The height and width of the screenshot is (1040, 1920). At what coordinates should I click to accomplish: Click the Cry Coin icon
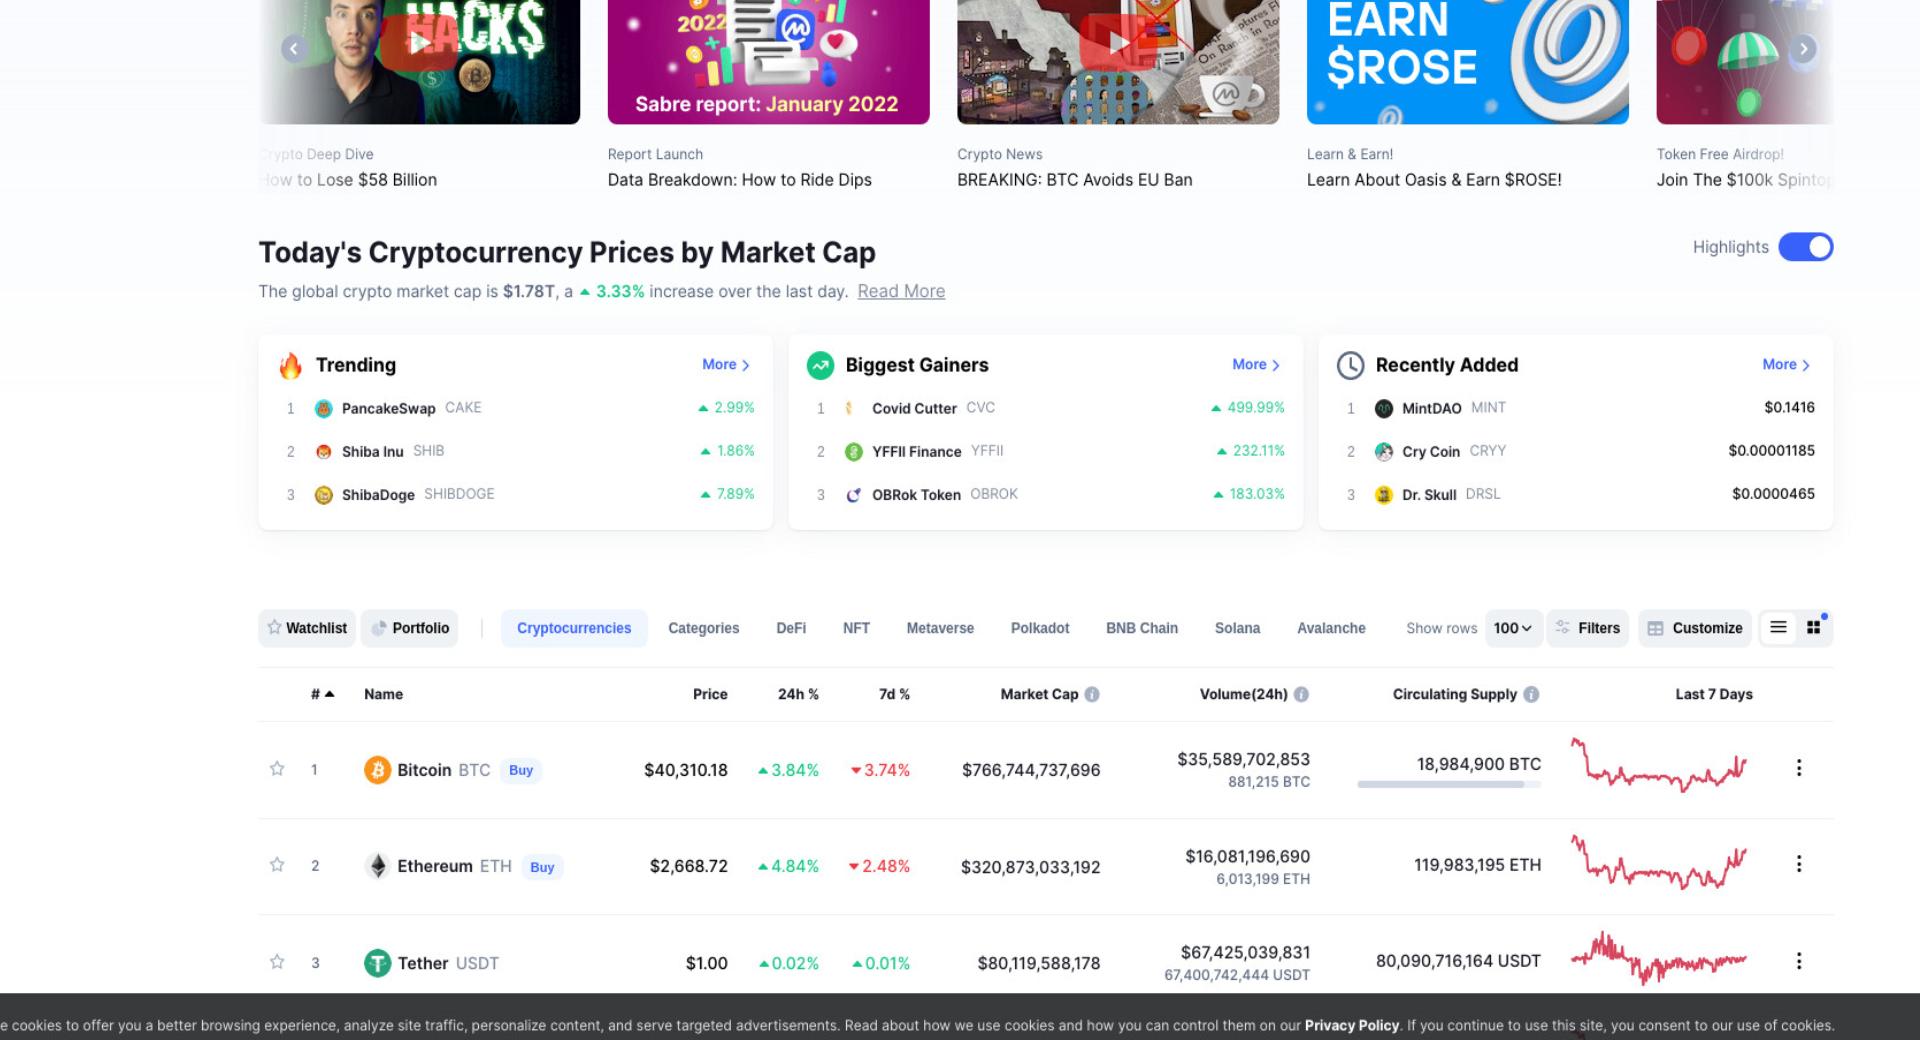coord(1383,451)
